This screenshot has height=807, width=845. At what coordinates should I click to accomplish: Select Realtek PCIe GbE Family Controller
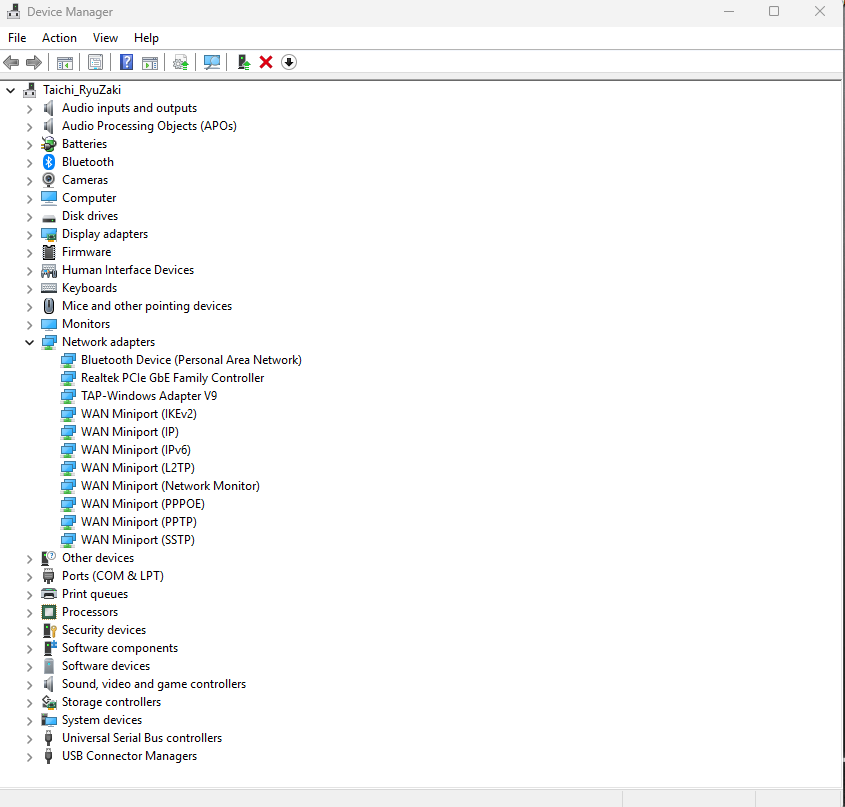pyautogui.click(x=172, y=378)
